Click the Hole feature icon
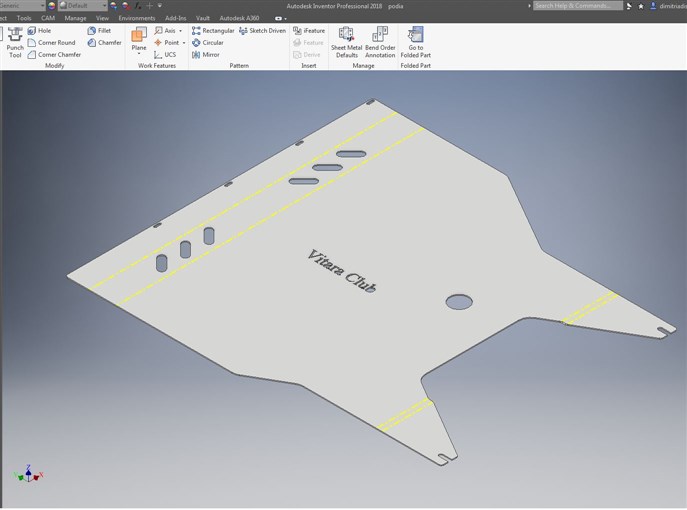 (32, 31)
